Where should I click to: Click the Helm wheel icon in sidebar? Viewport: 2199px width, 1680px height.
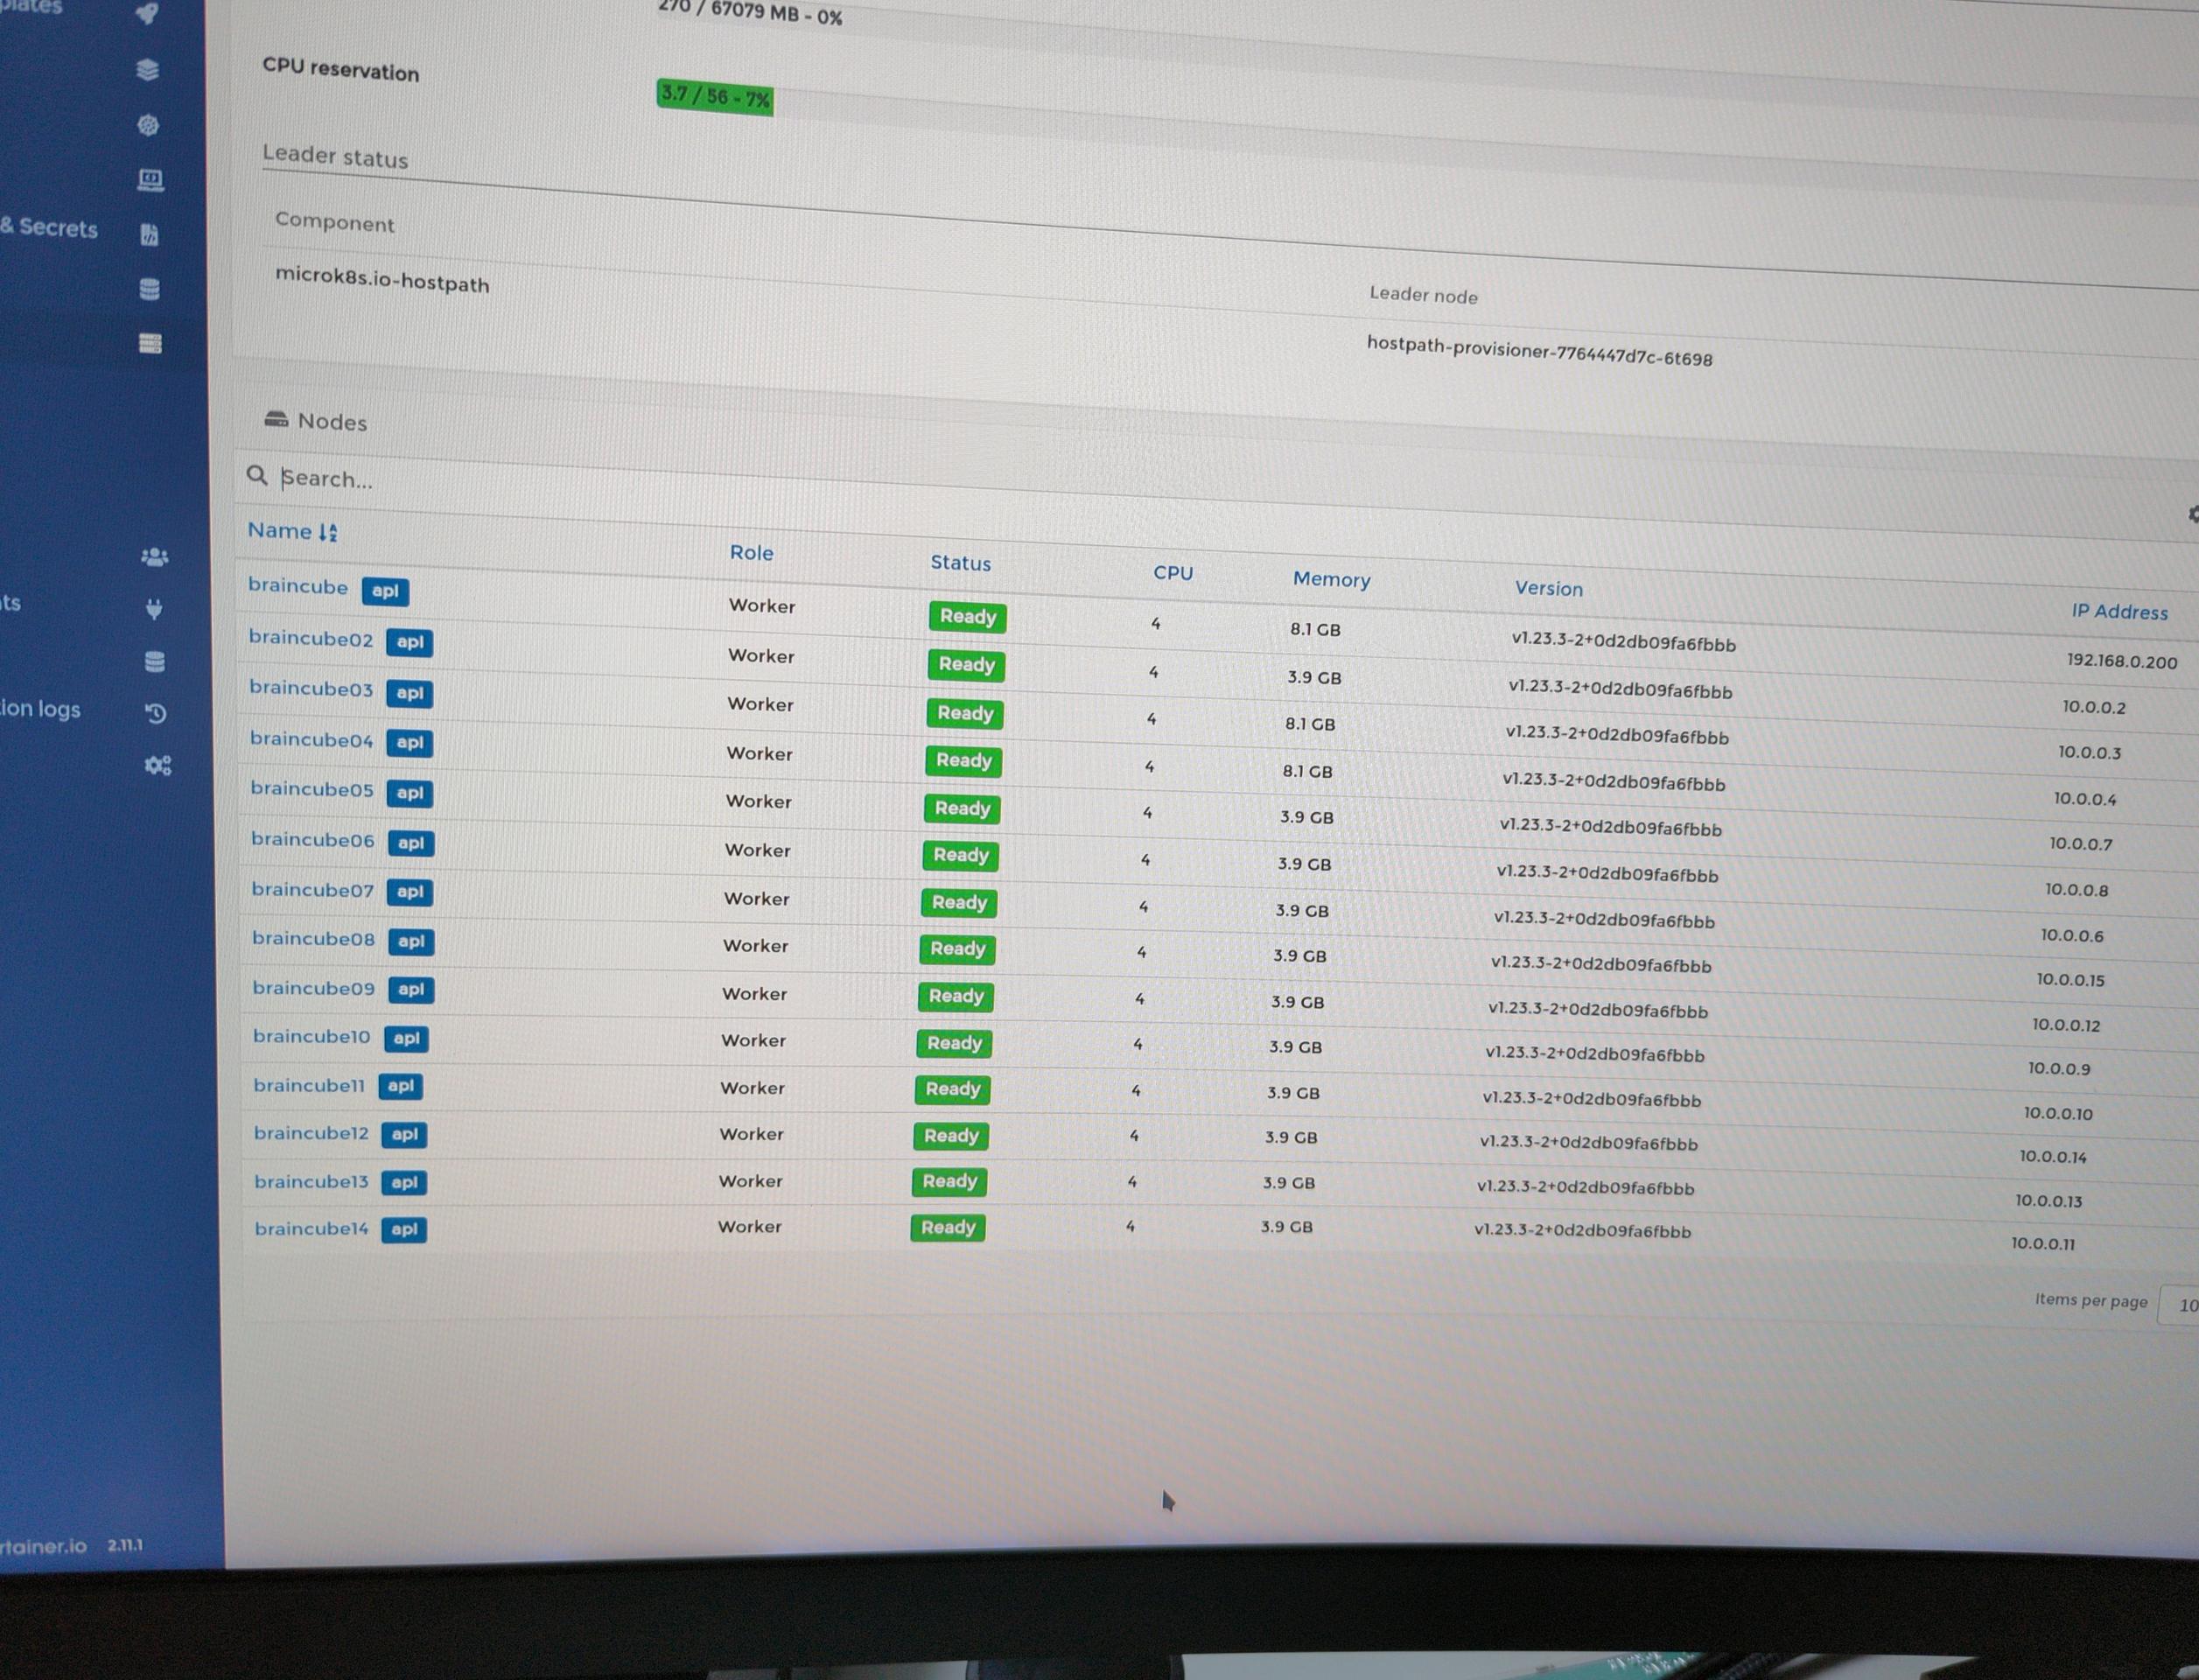coord(148,125)
